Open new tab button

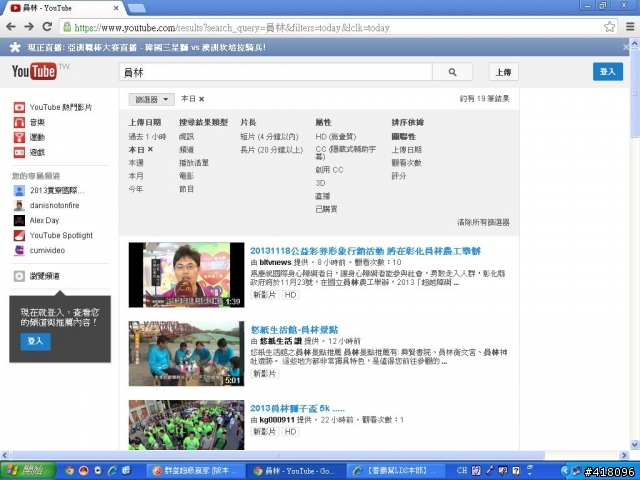tap(136, 8)
